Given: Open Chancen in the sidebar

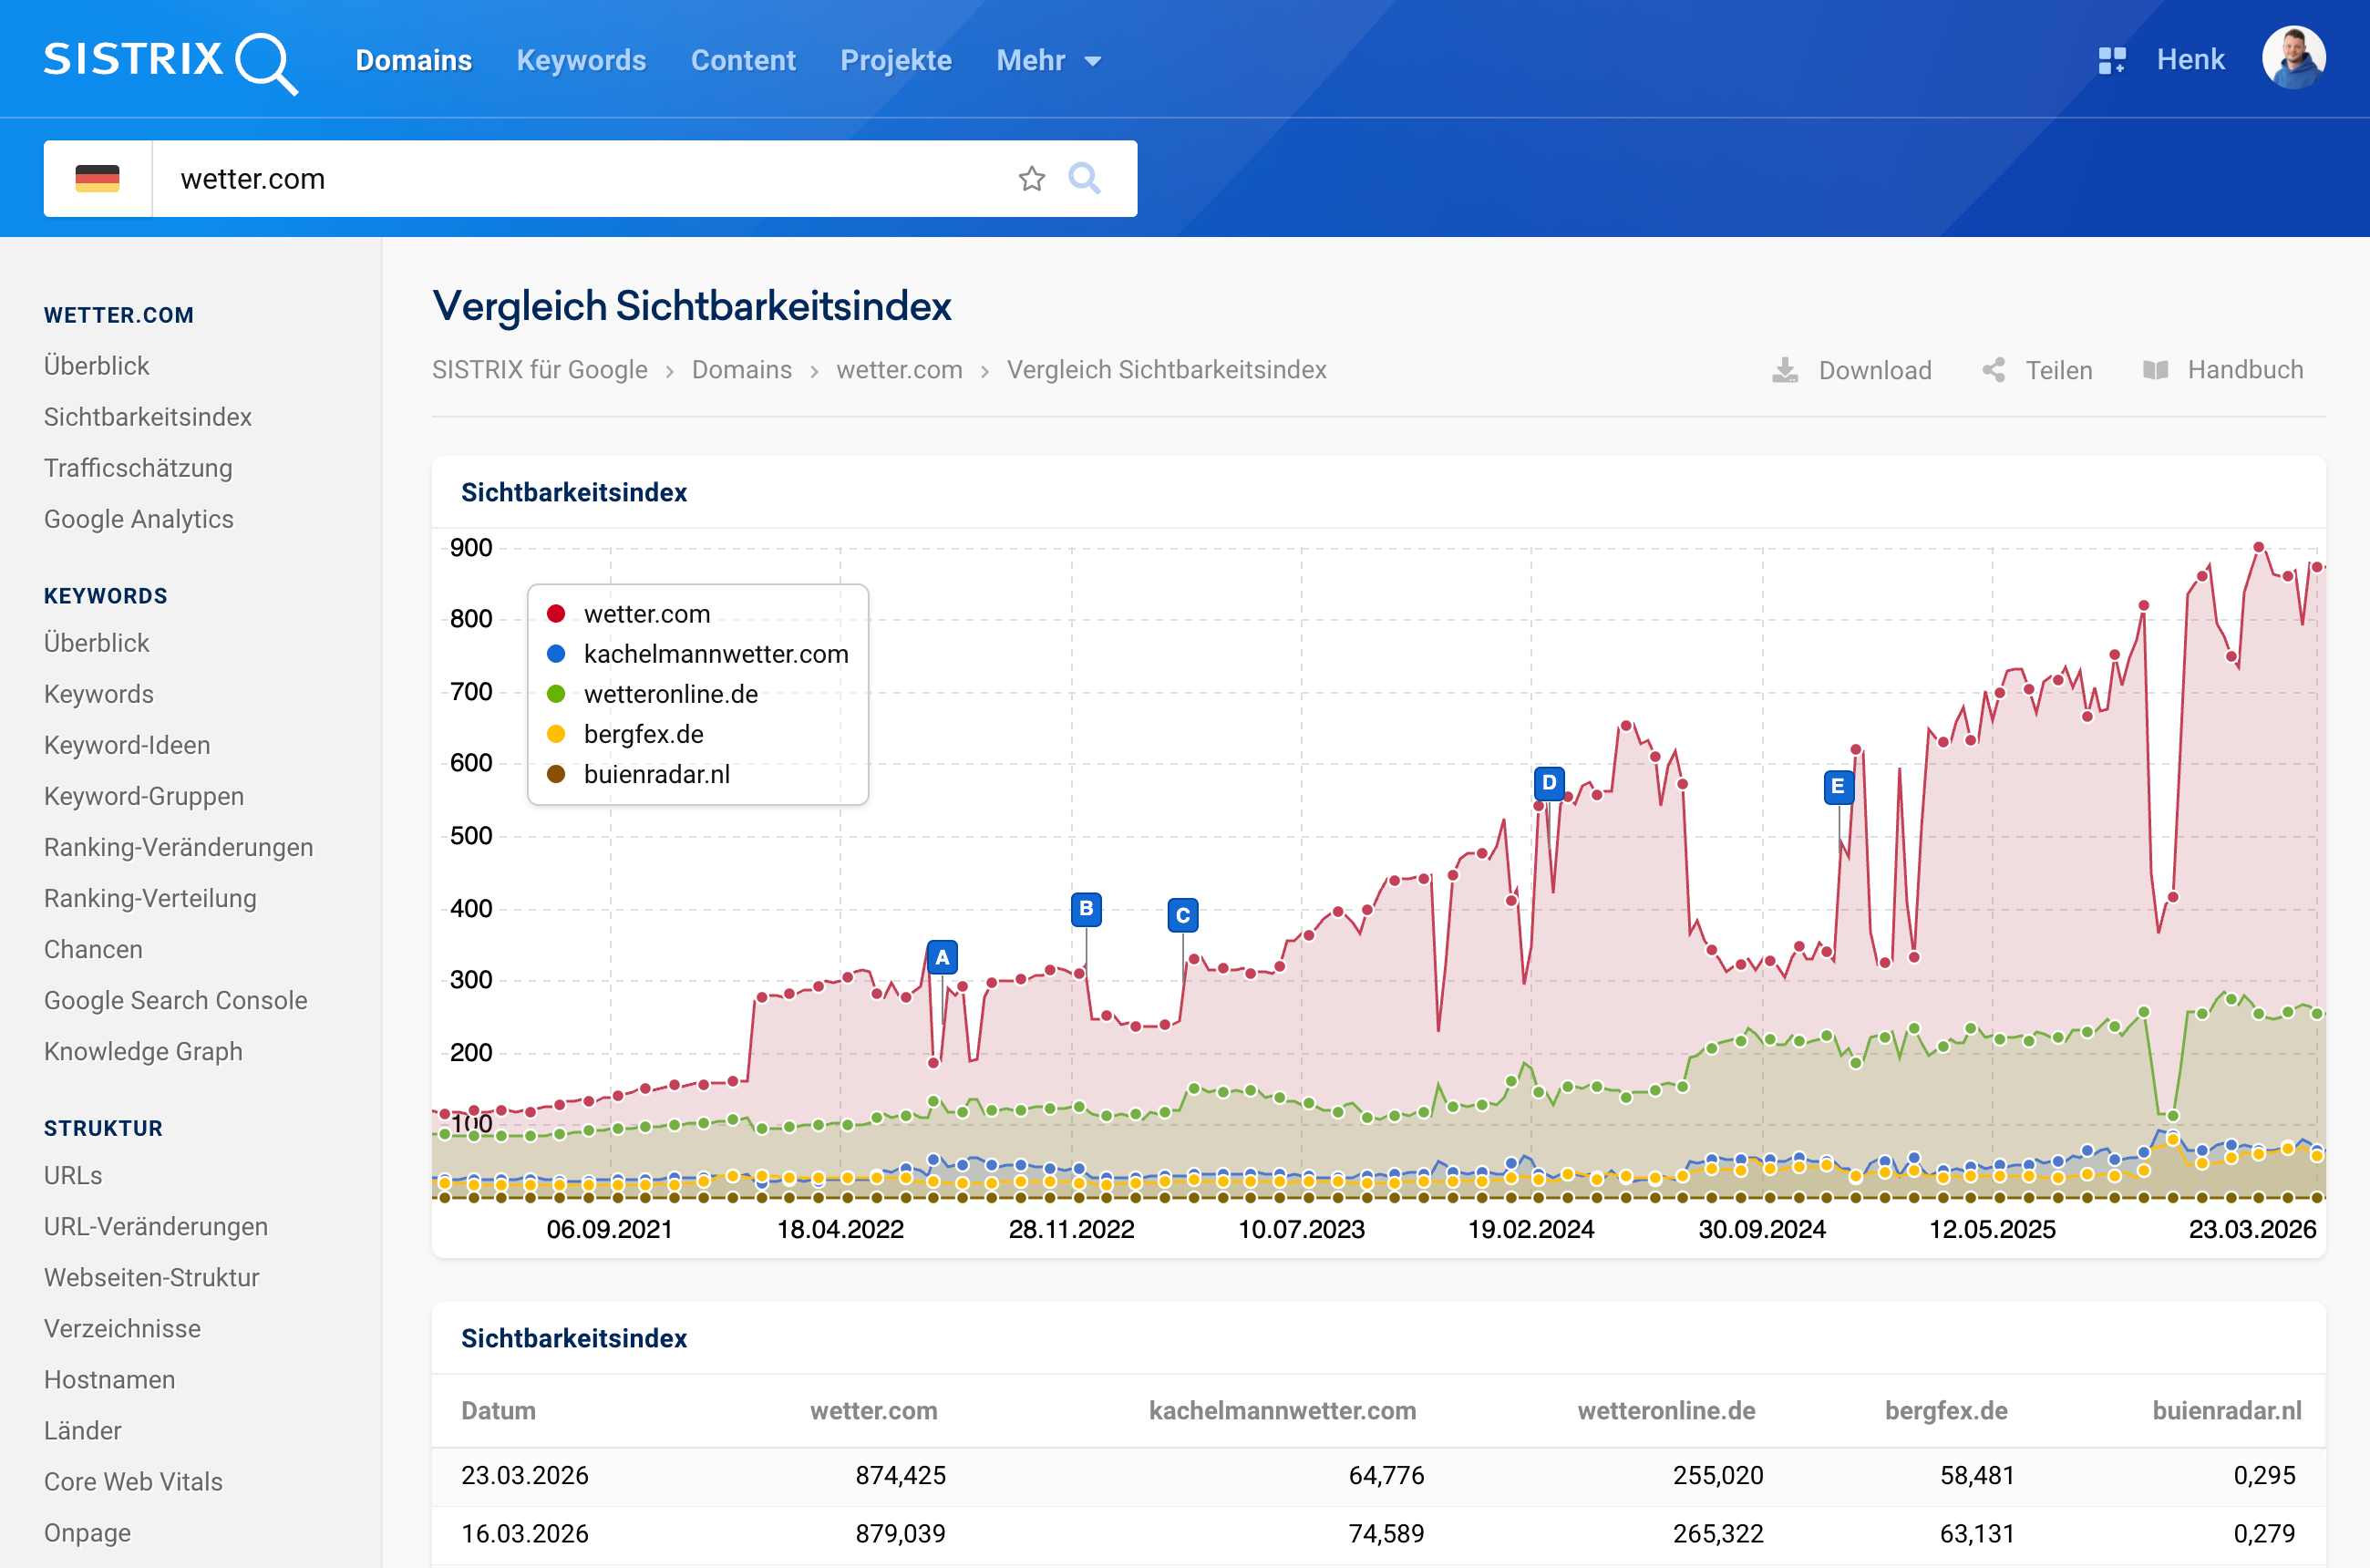Looking at the screenshot, I should point(93,949).
